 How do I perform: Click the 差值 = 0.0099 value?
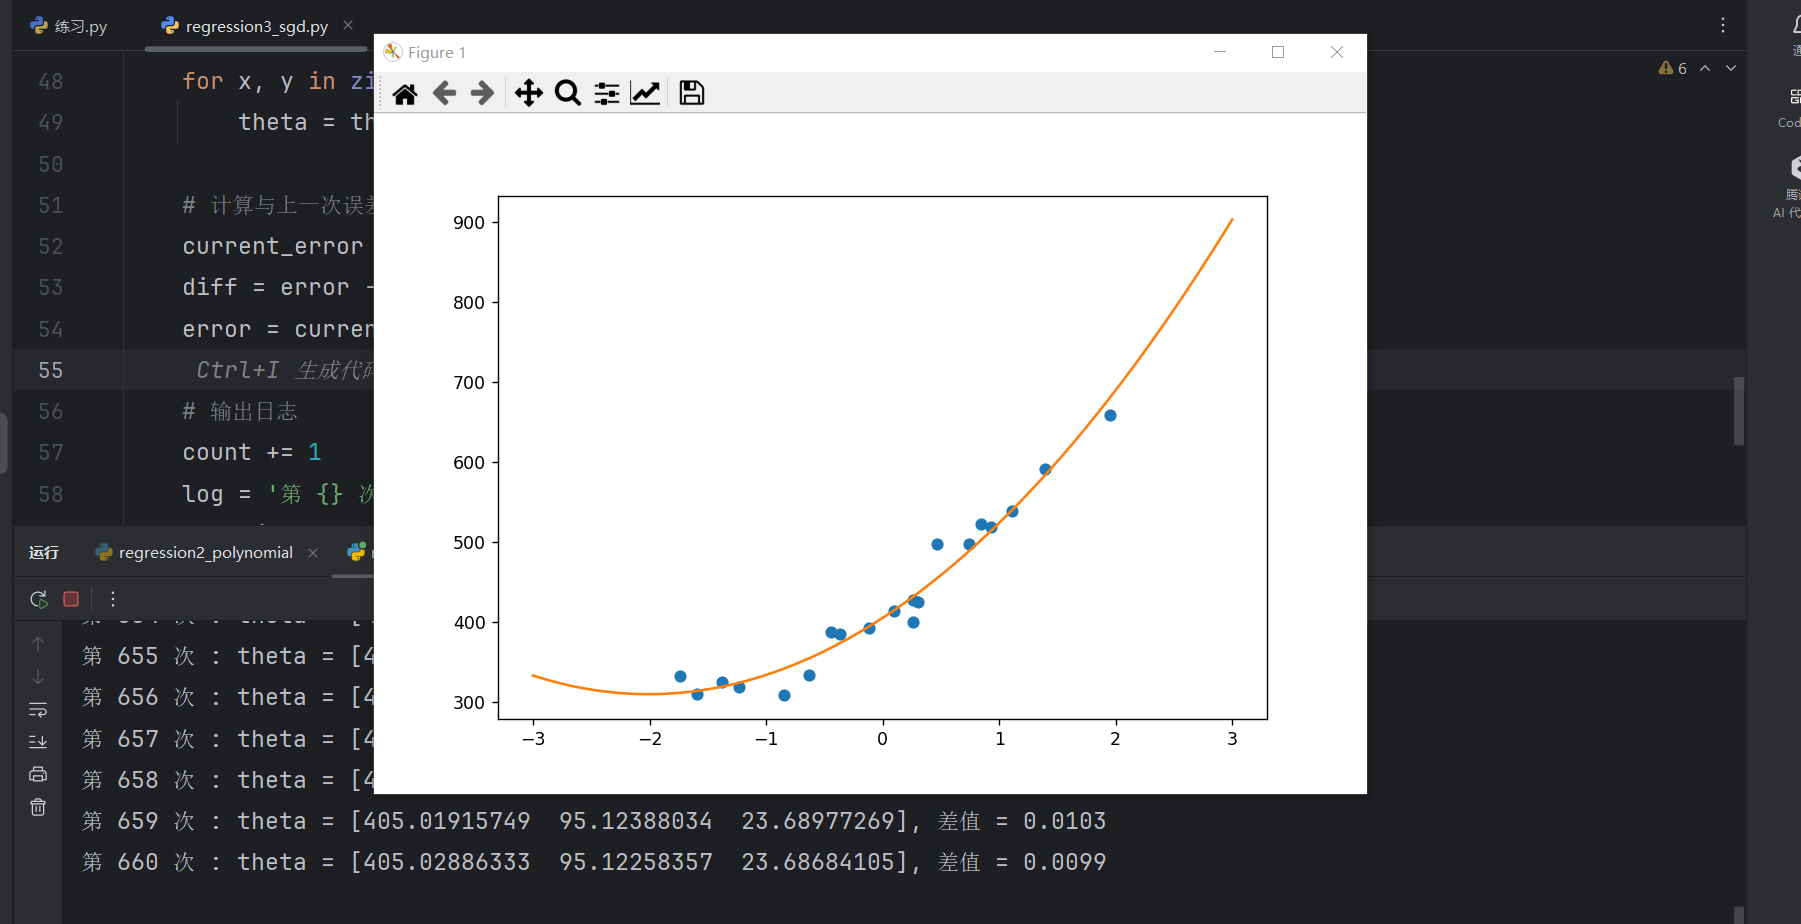(x=1022, y=862)
